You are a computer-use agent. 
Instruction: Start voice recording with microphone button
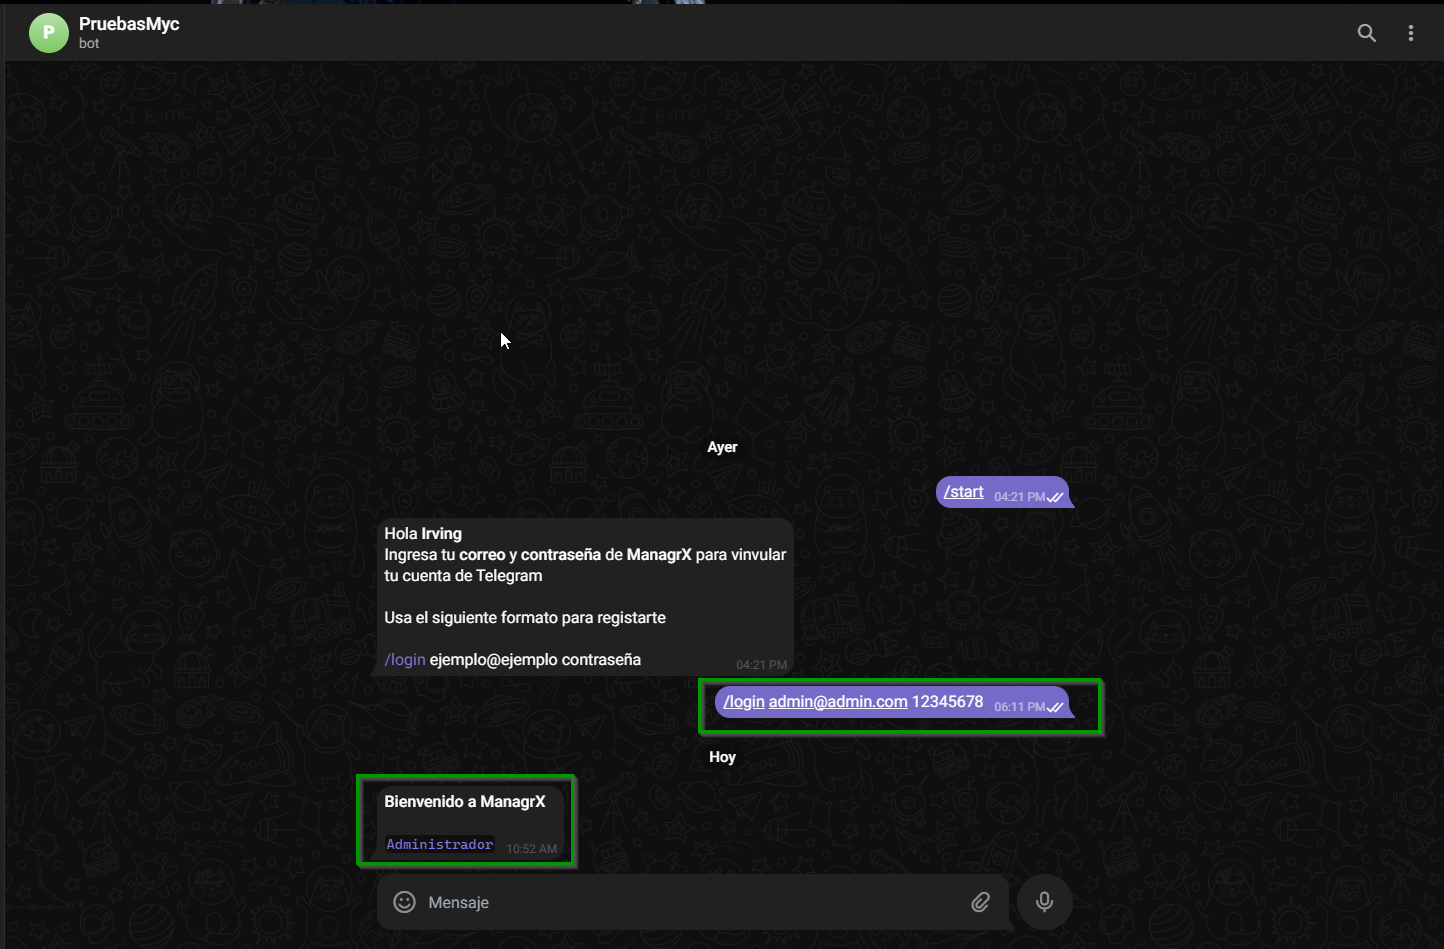tap(1044, 902)
